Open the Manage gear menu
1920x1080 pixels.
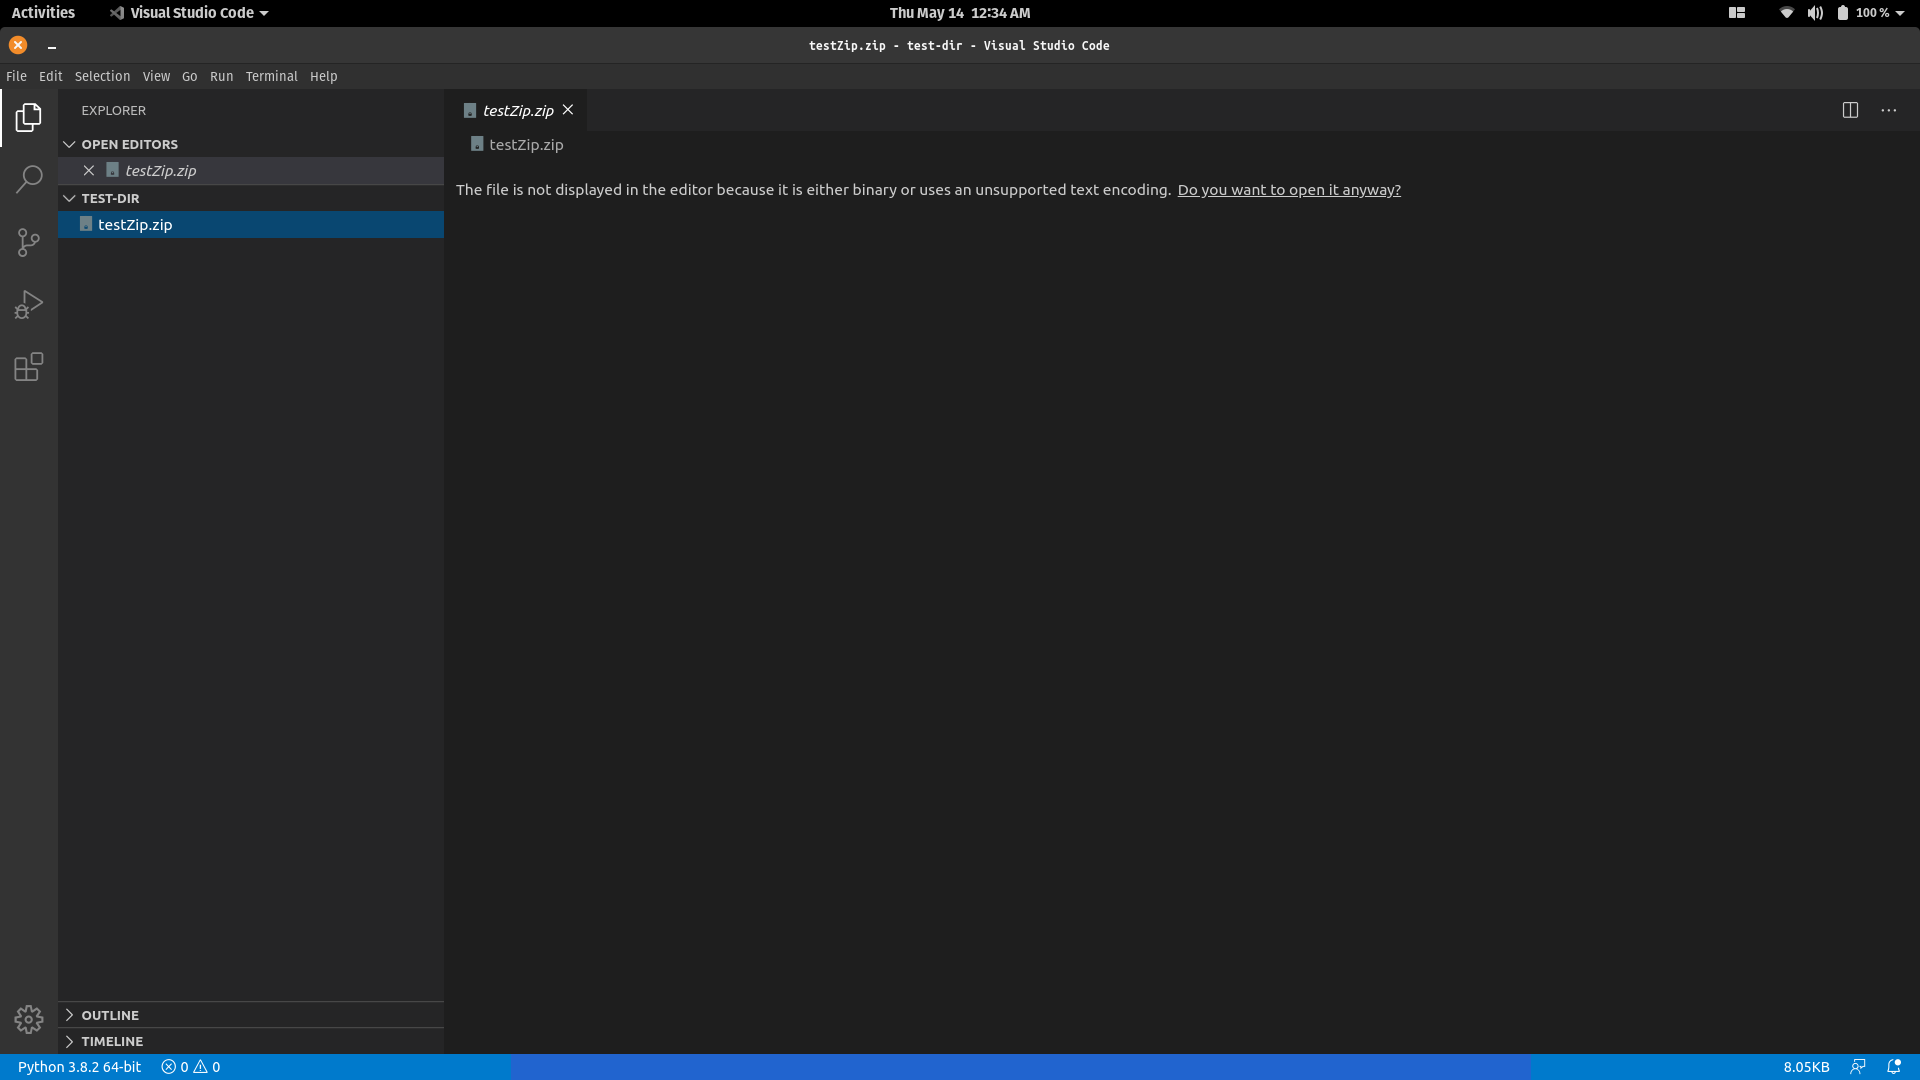pyautogui.click(x=28, y=1018)
